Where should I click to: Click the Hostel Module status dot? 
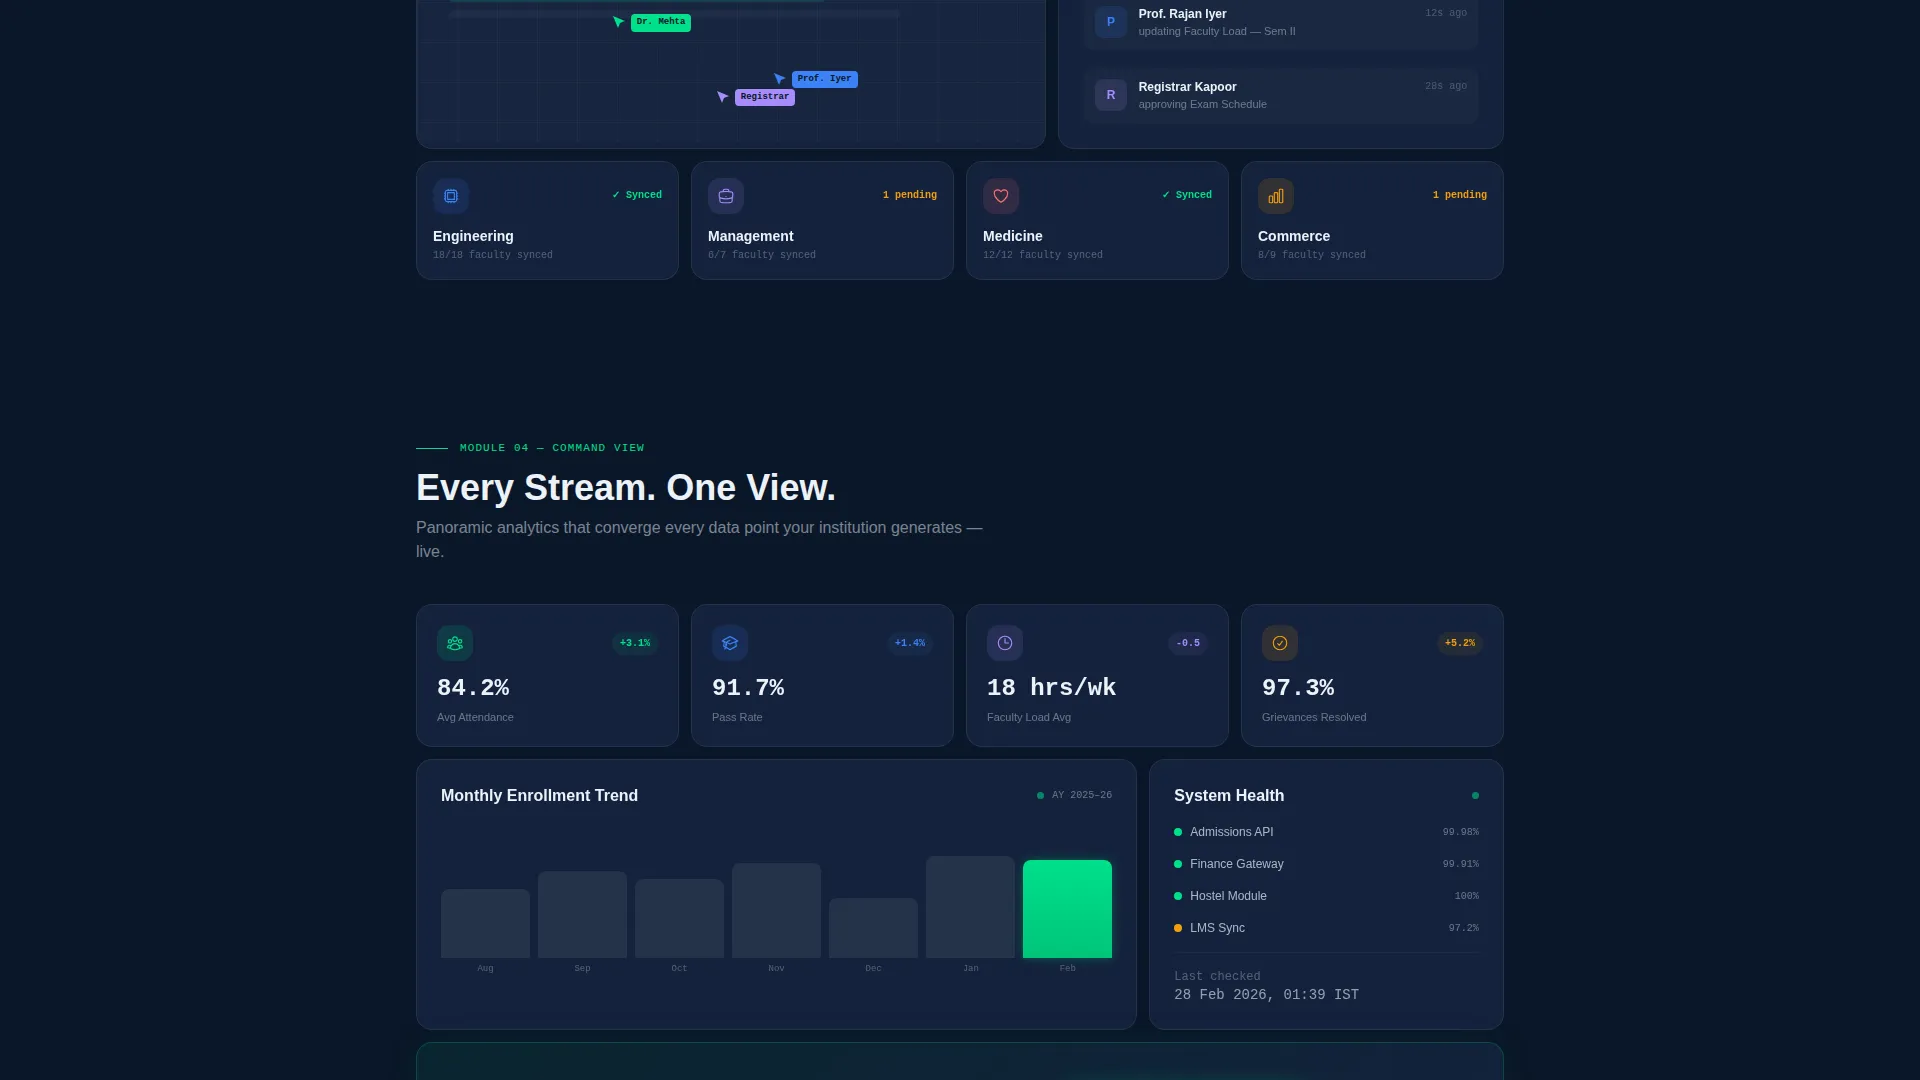pyautogui.click(x=1178, y=896)
